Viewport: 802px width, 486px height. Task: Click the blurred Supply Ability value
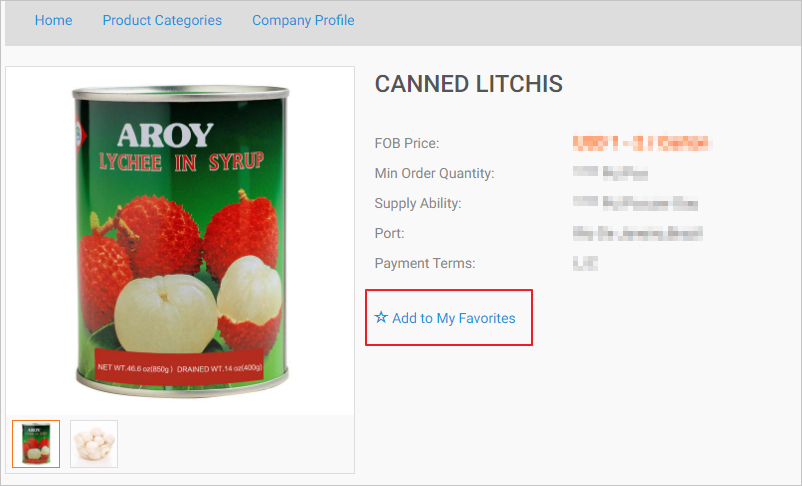pos(635,204)
